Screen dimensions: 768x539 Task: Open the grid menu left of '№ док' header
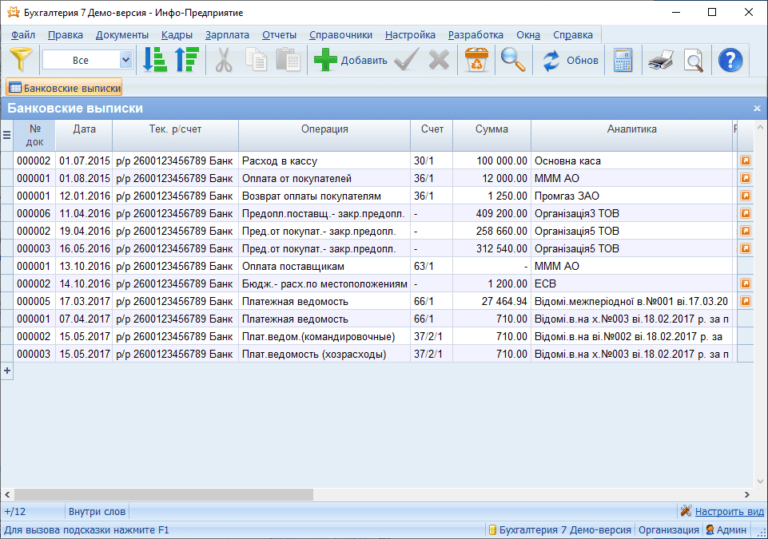pyautogui.click(x=6, y=135)
